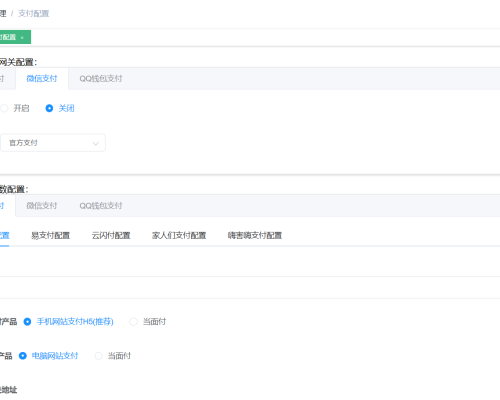Close the green 支付配置 page tag
The height and width of the screenshot is (400, 500).
coord(22,38)
